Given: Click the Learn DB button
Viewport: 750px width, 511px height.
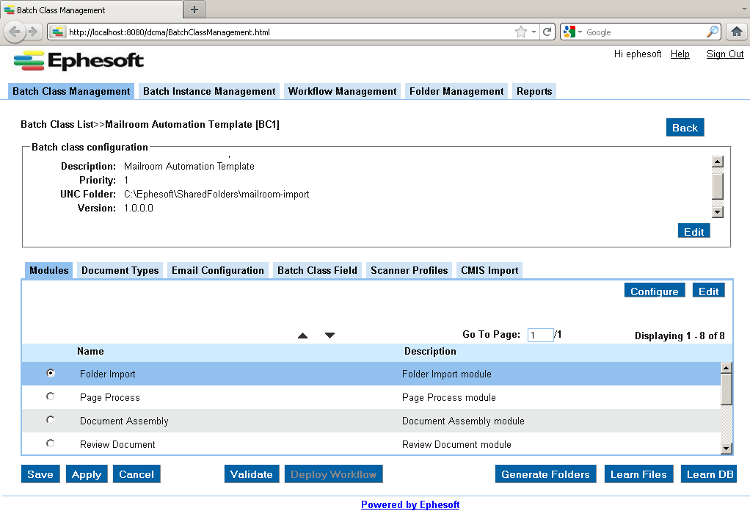Looking at the screenshot, I should [709, 474].
